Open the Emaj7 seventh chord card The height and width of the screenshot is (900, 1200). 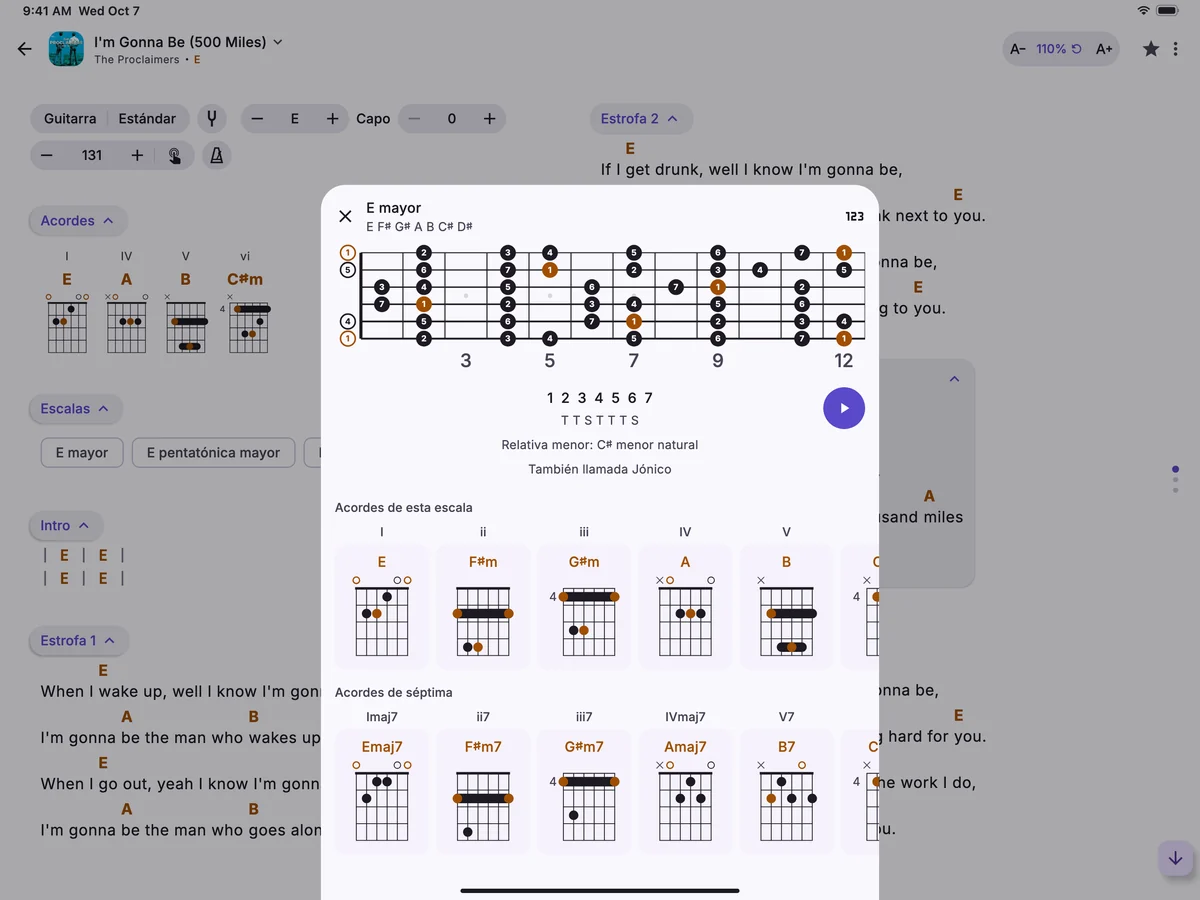click(x=382, y=791)
